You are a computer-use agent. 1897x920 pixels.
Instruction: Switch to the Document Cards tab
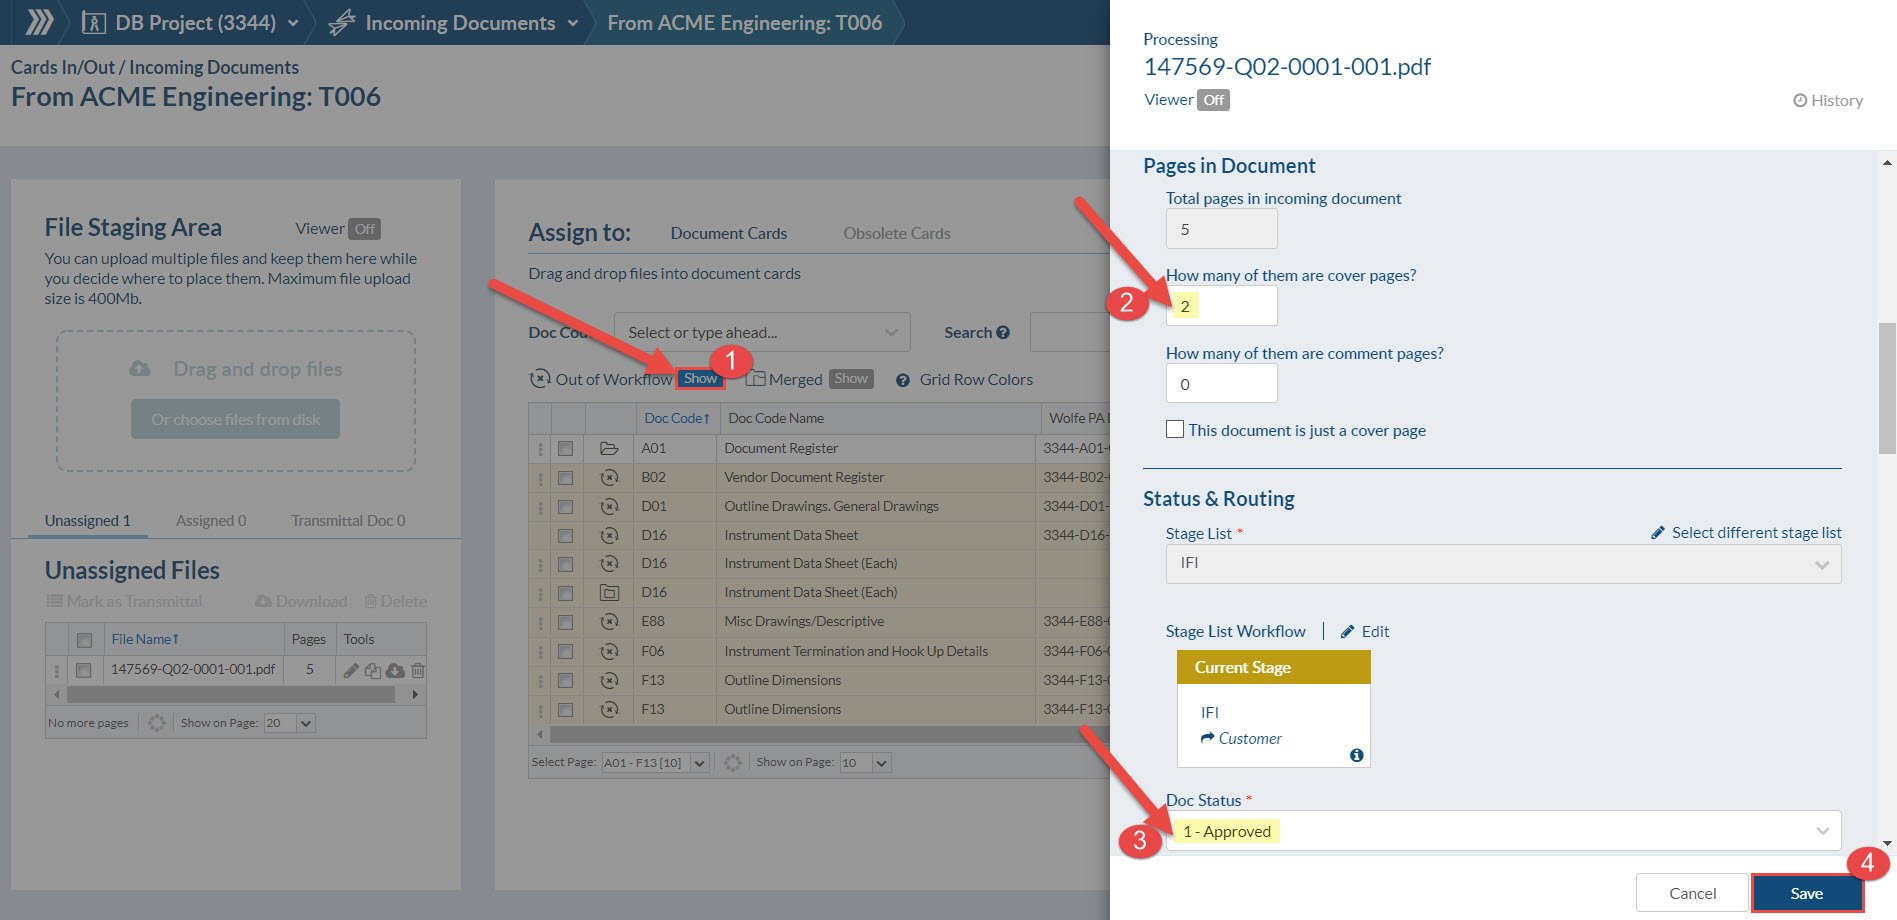728,233
